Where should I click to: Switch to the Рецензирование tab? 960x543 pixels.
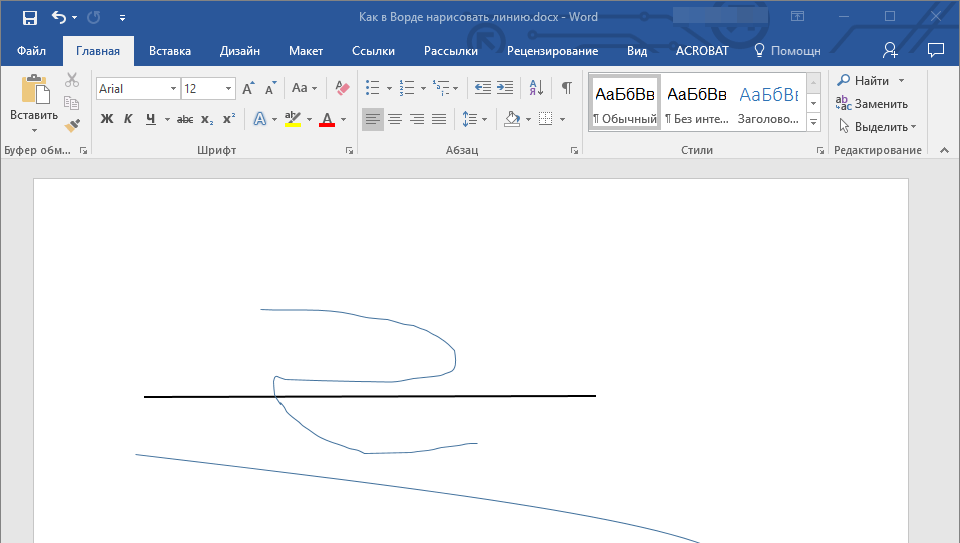(552, 51)
